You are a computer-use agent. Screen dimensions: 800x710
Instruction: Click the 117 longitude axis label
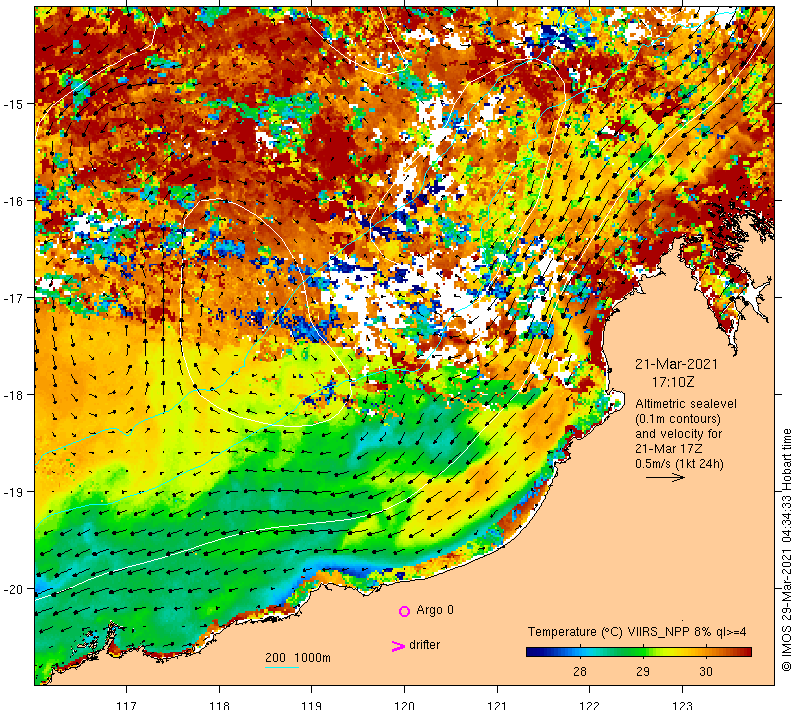[127, 704]
